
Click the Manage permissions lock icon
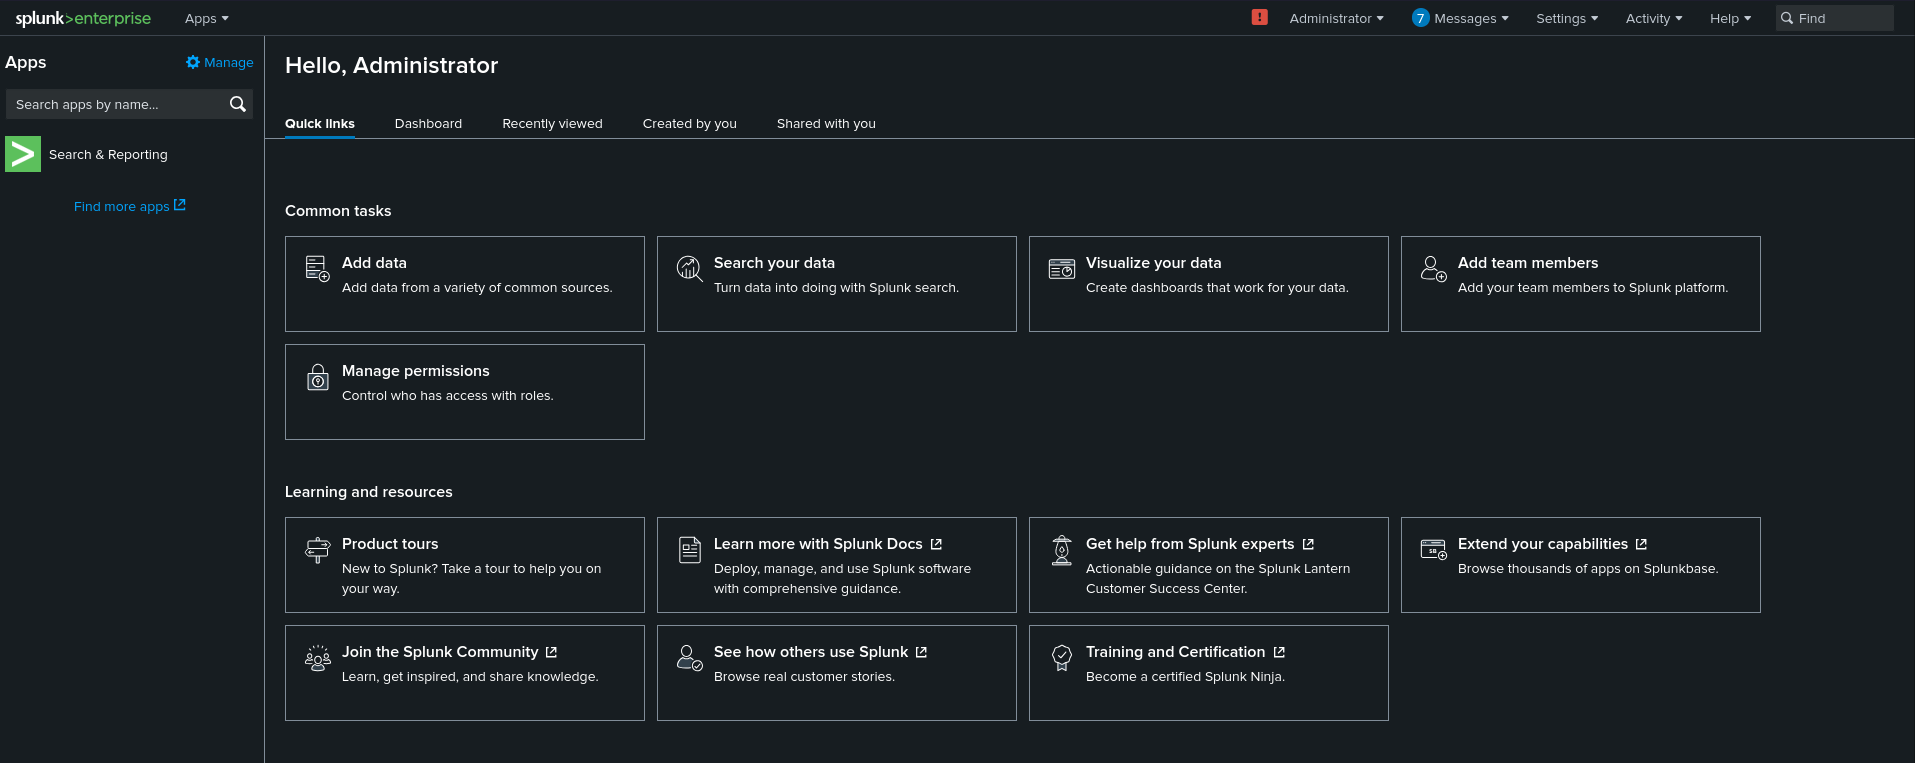click(317, 377)
